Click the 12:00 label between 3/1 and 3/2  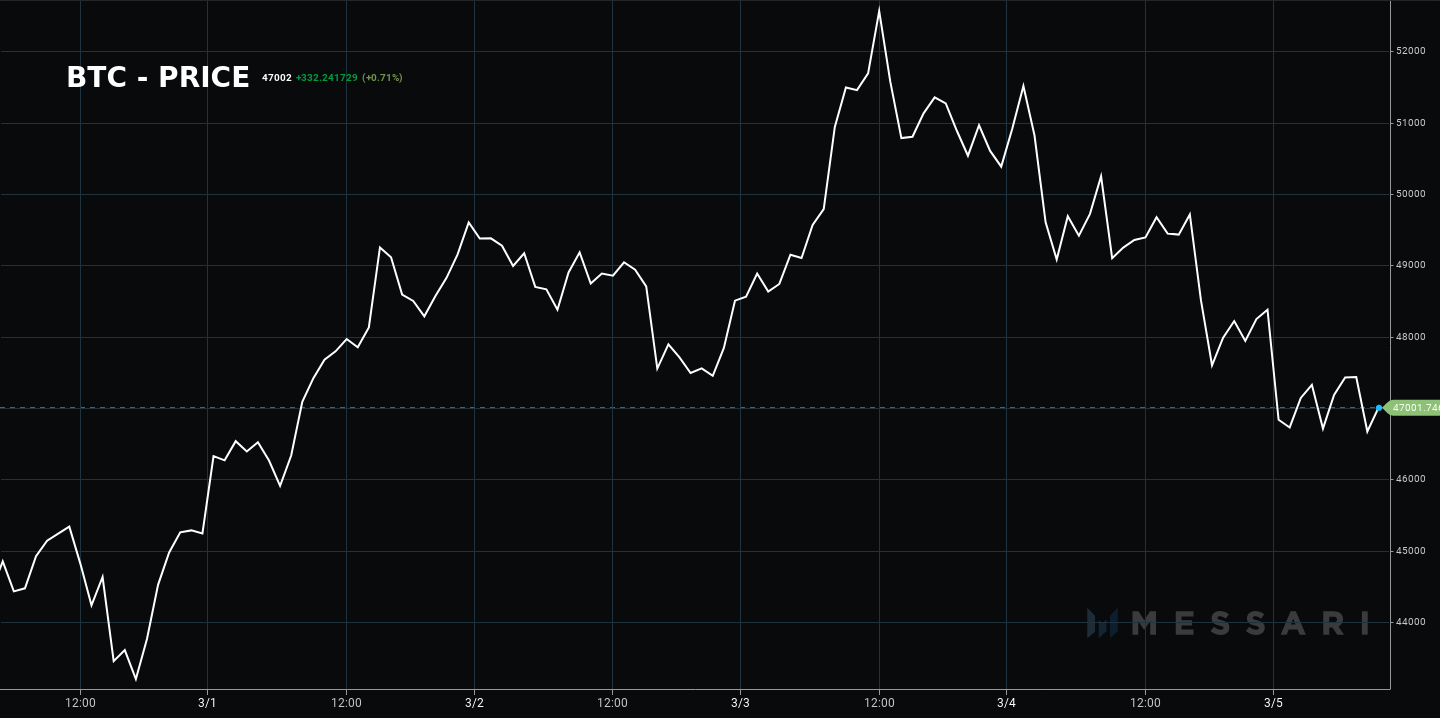tap(346, 703)
